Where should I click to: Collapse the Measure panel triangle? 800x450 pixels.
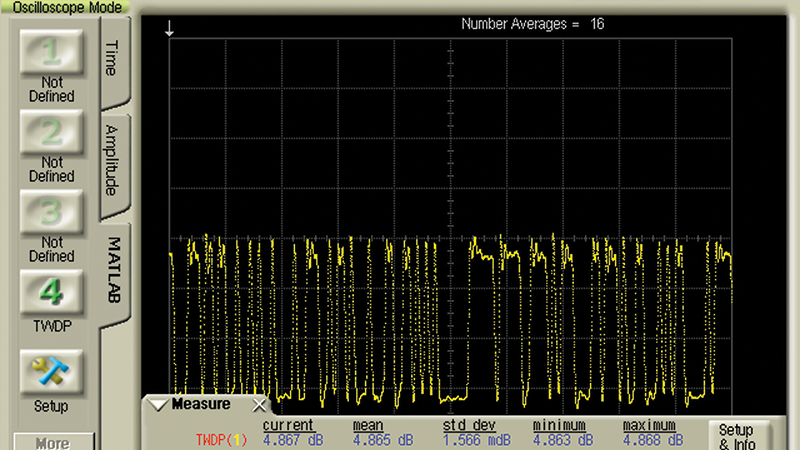click(158, 405)
